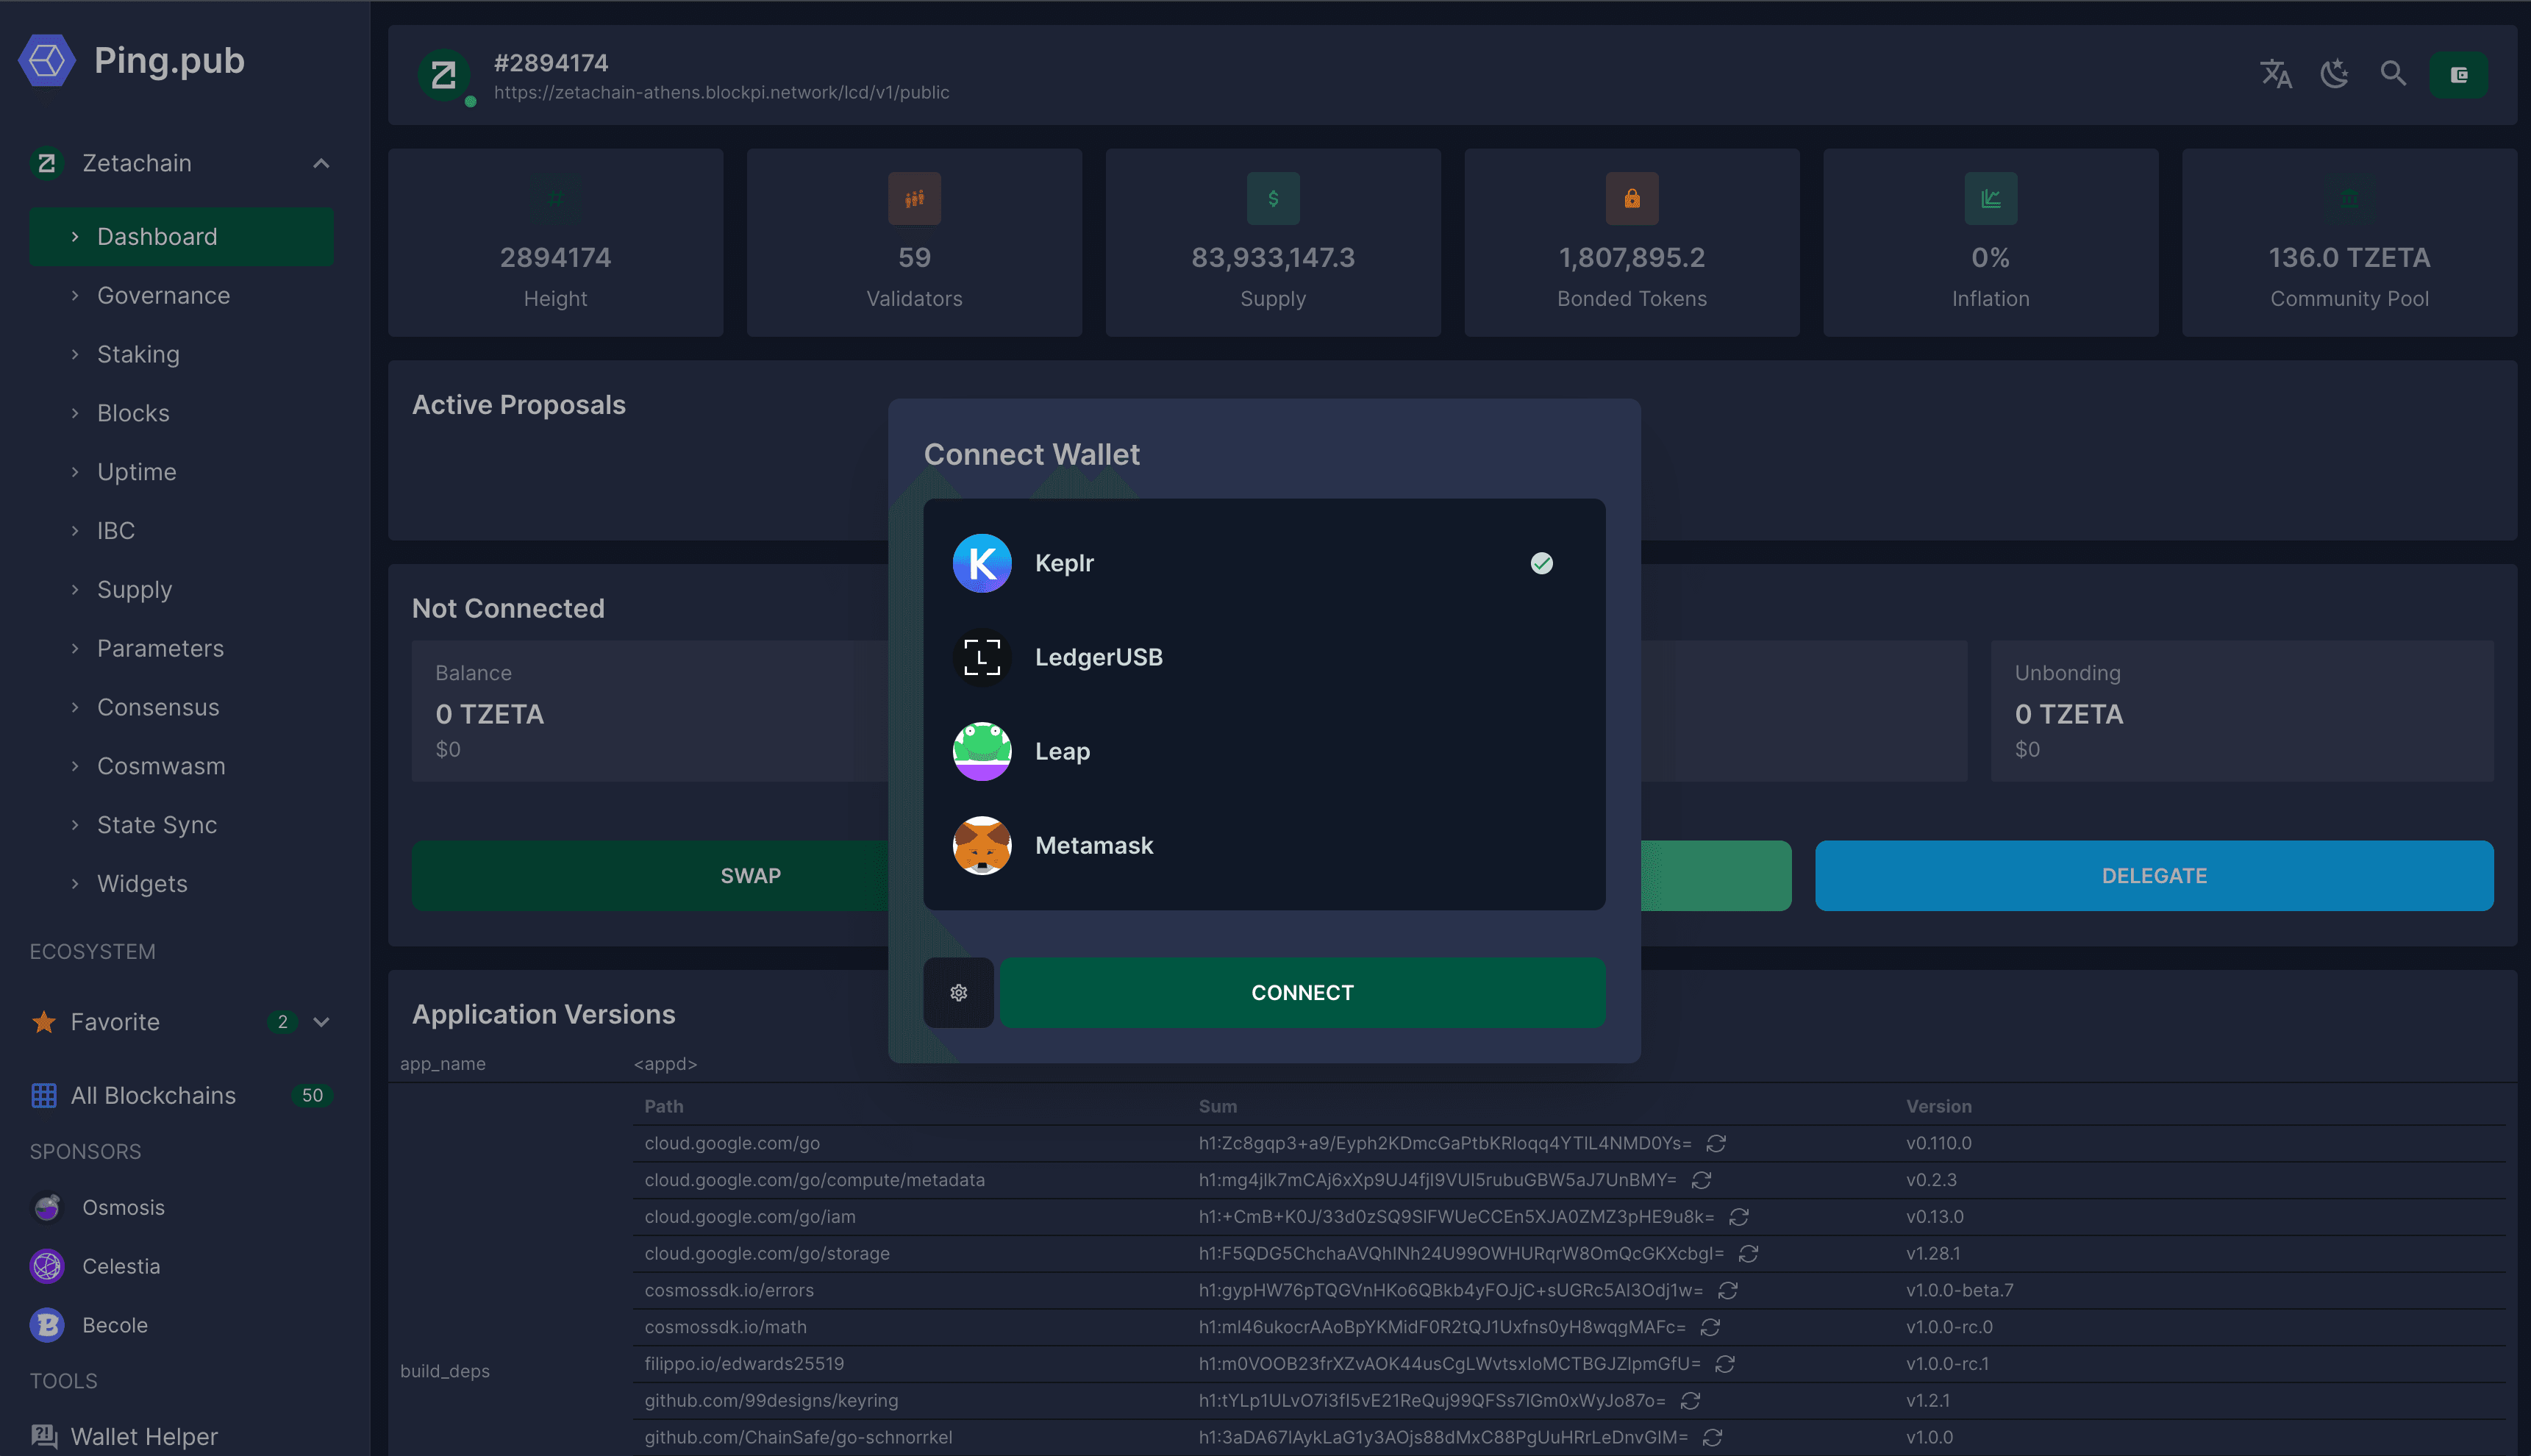Open search with the magnifier icon
2531x1456 pixels.
point(2392,74)
